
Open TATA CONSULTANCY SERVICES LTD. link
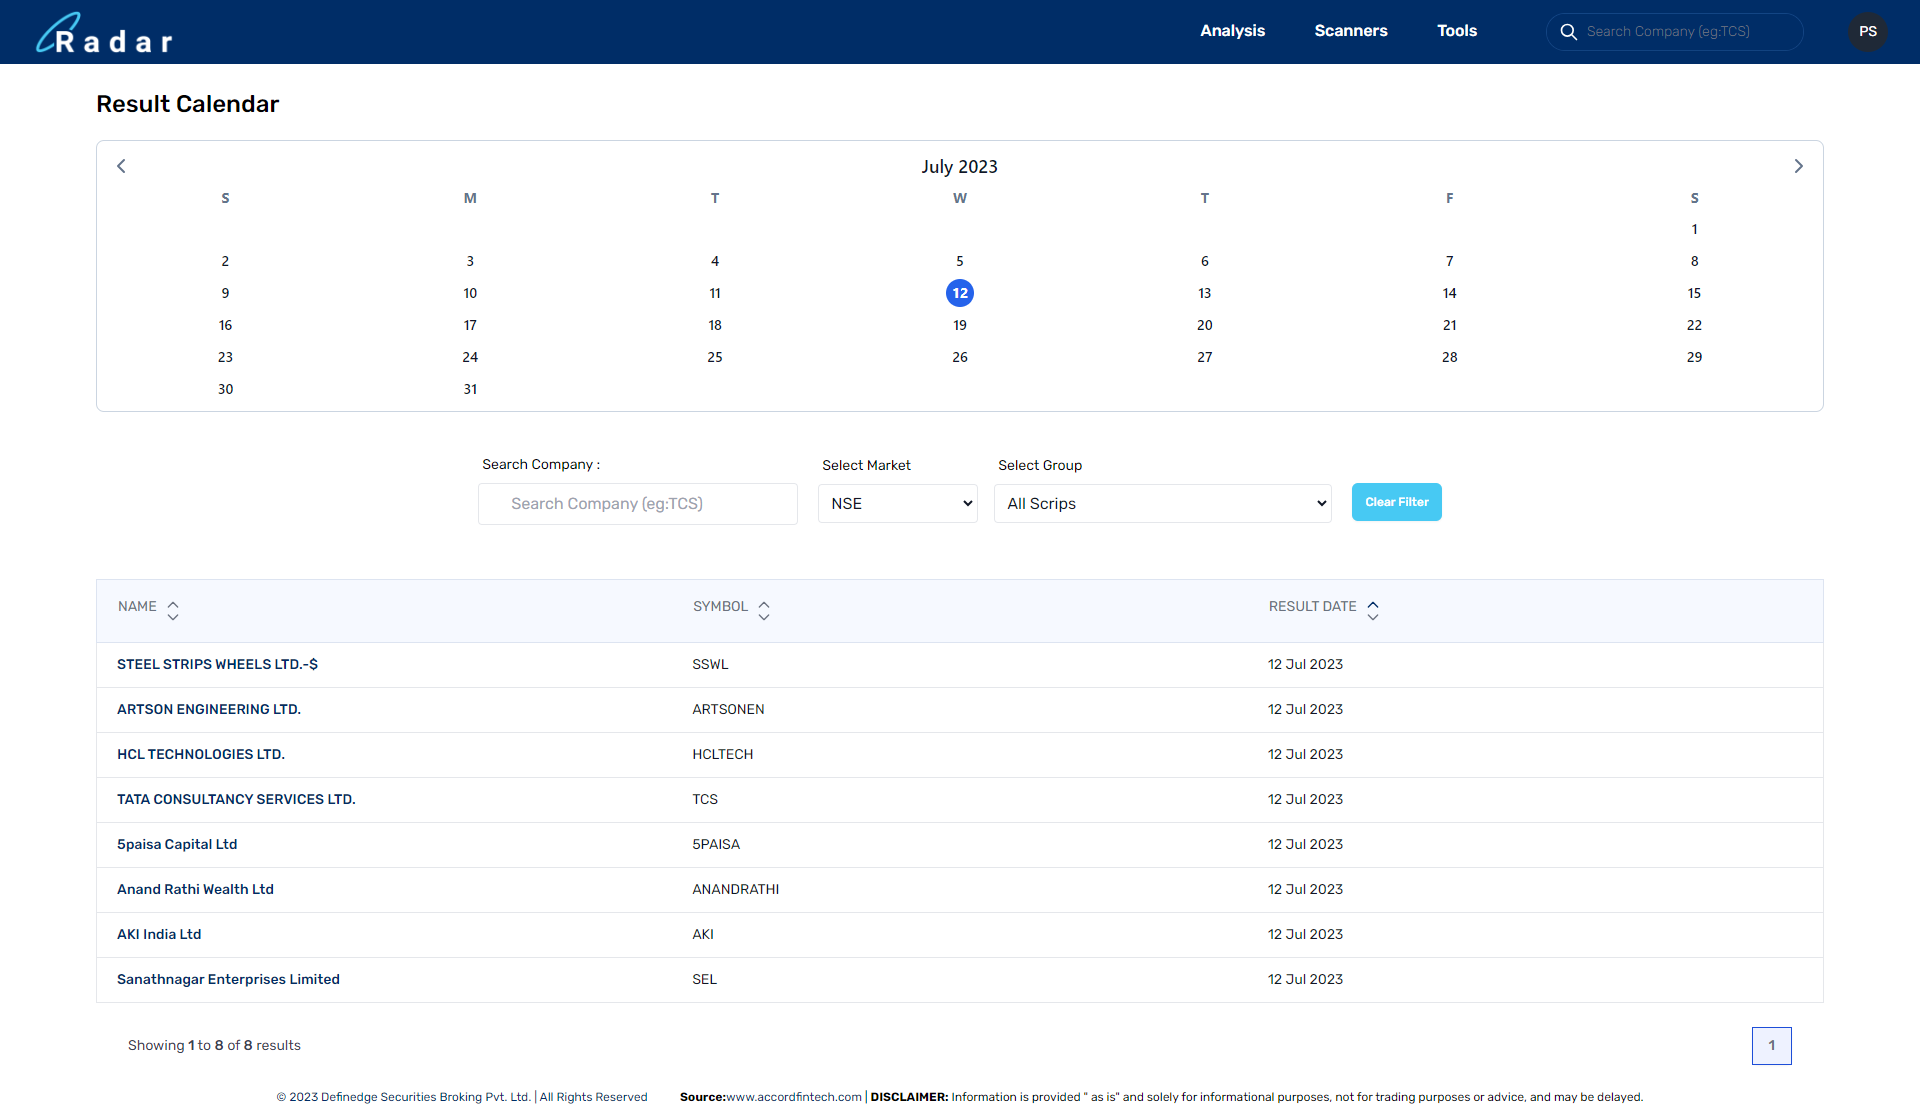(236, 800)
